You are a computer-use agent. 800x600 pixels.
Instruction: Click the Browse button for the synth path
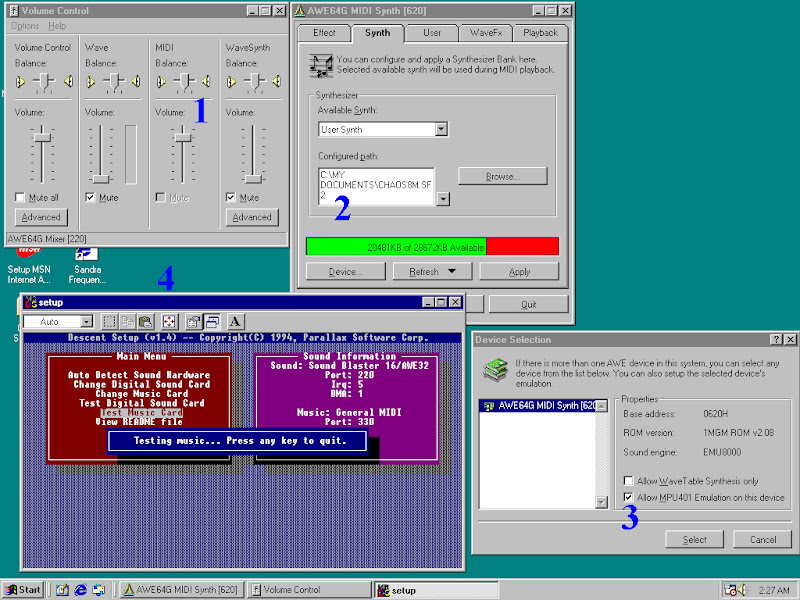pos(502,176)
